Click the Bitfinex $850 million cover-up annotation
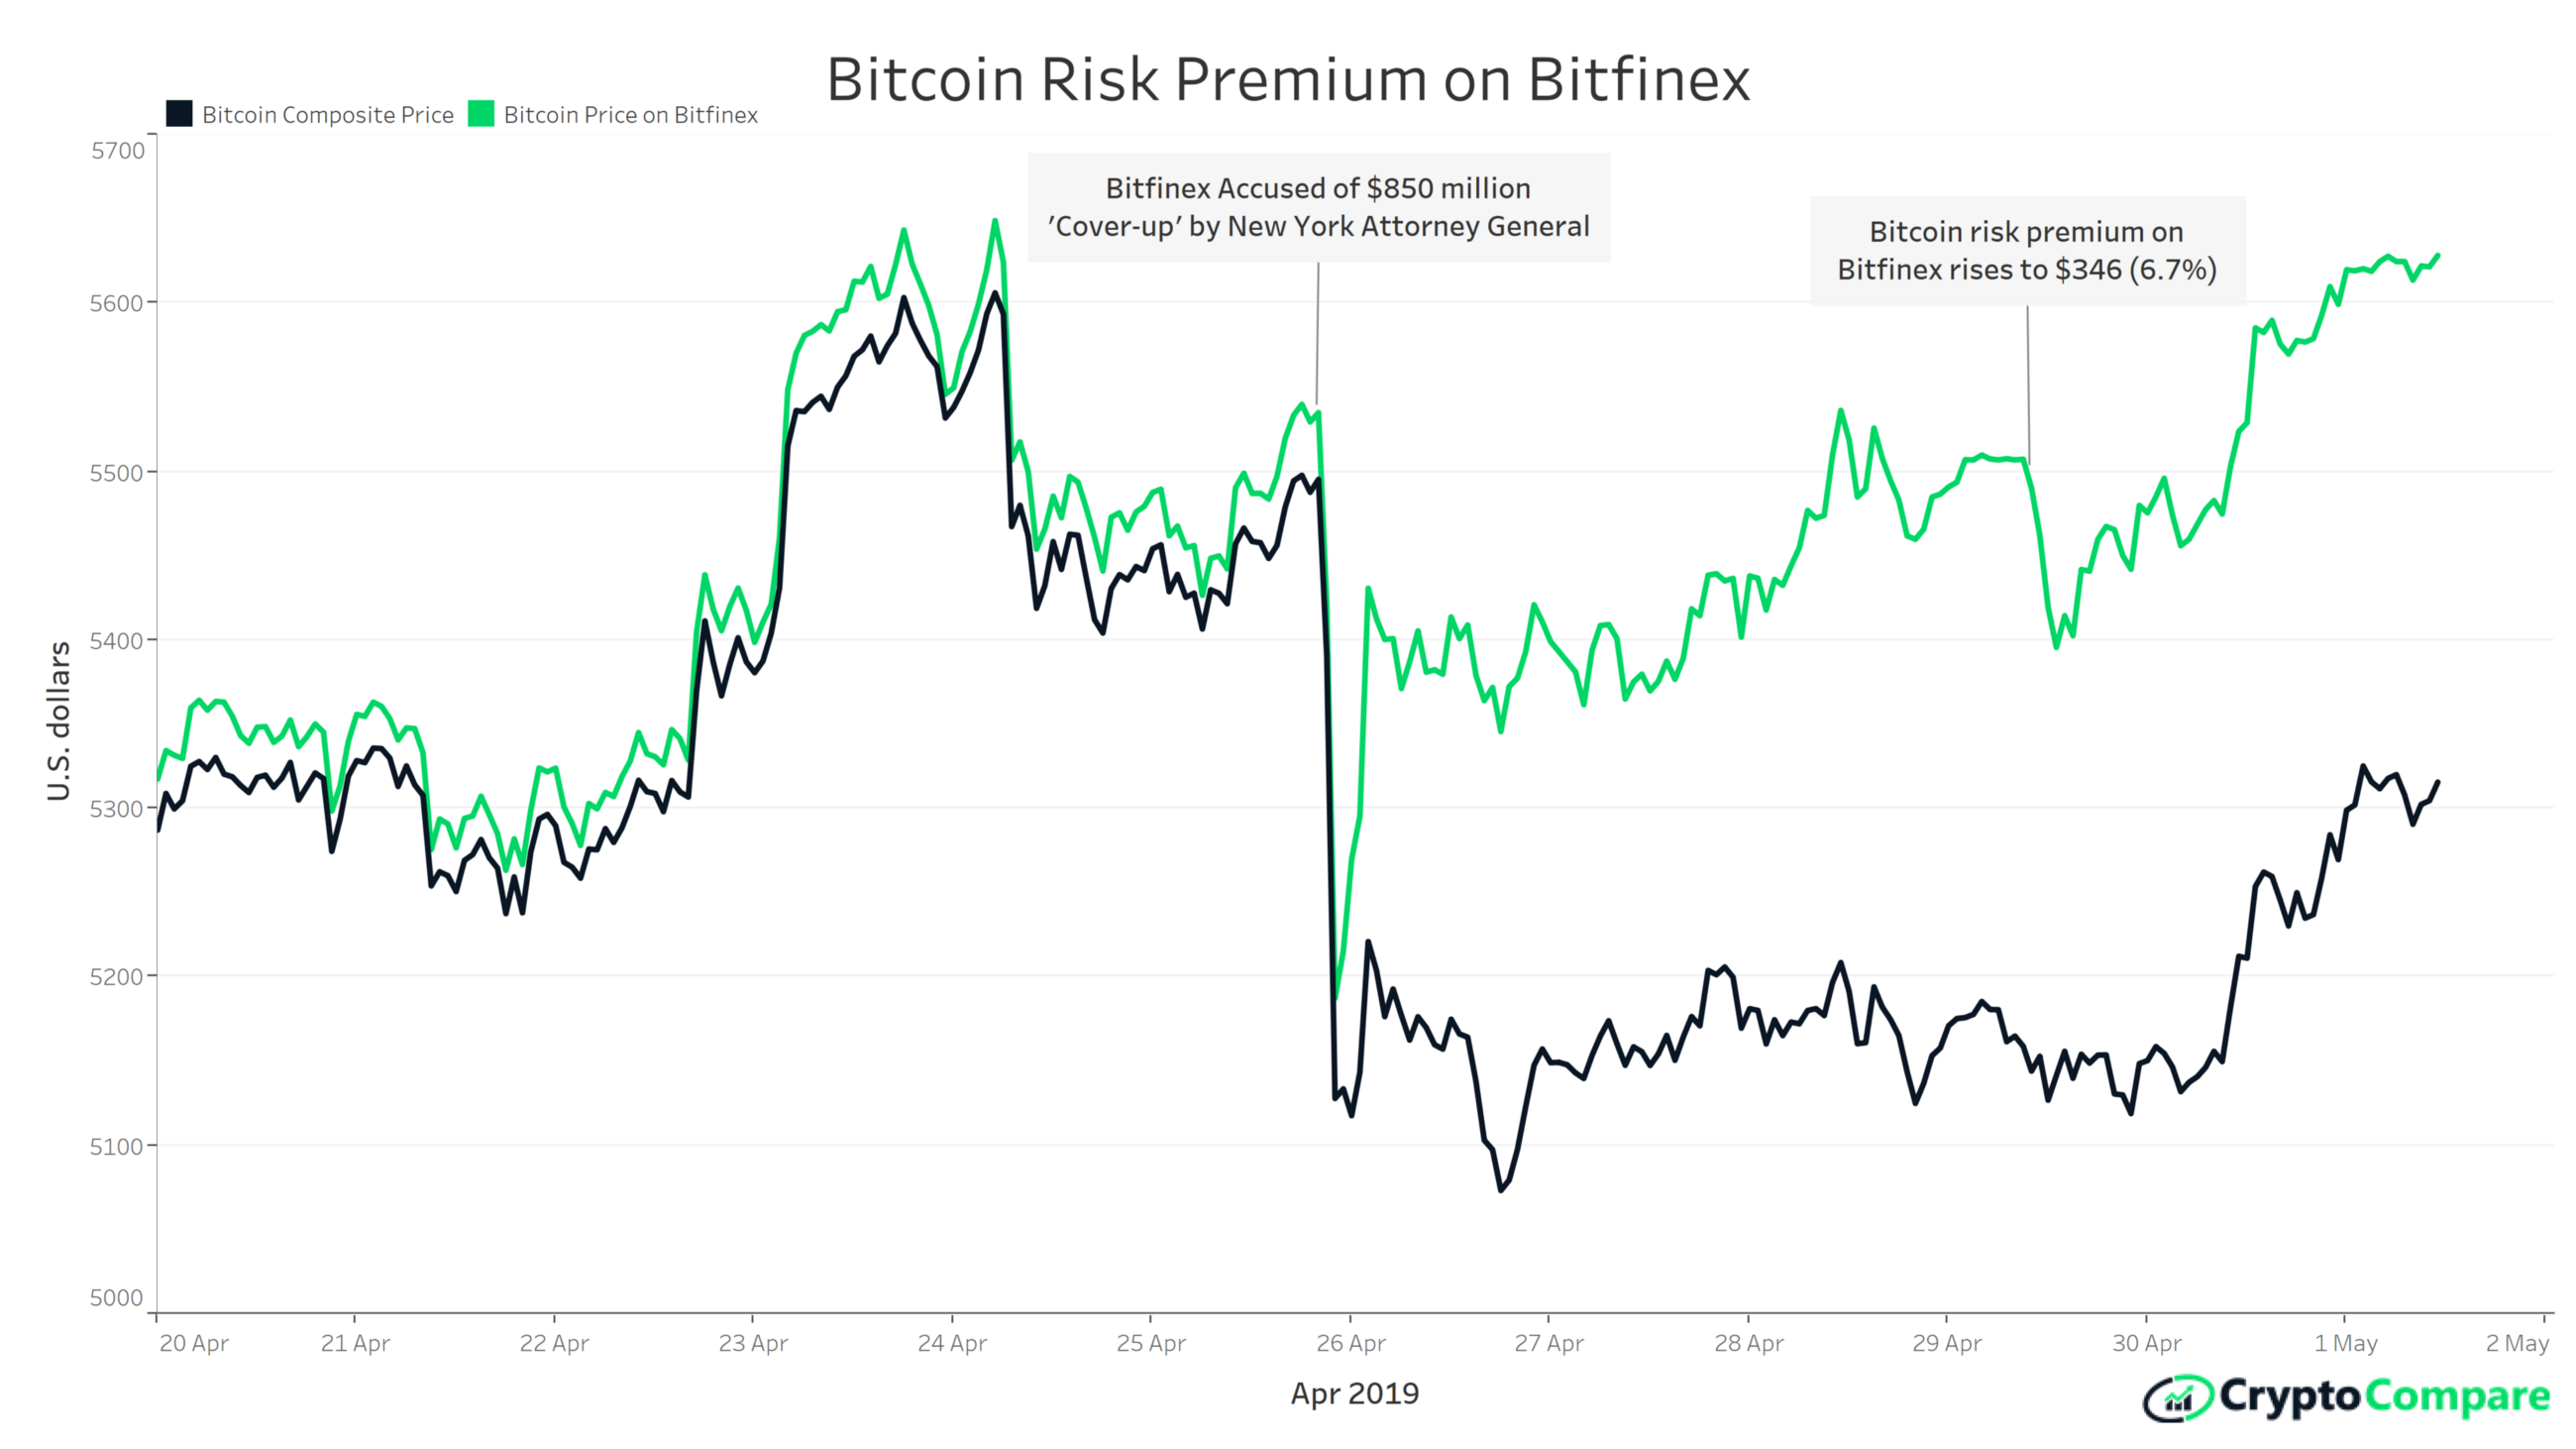This screenshot has height=1449, width=2576. (1319, 207)
